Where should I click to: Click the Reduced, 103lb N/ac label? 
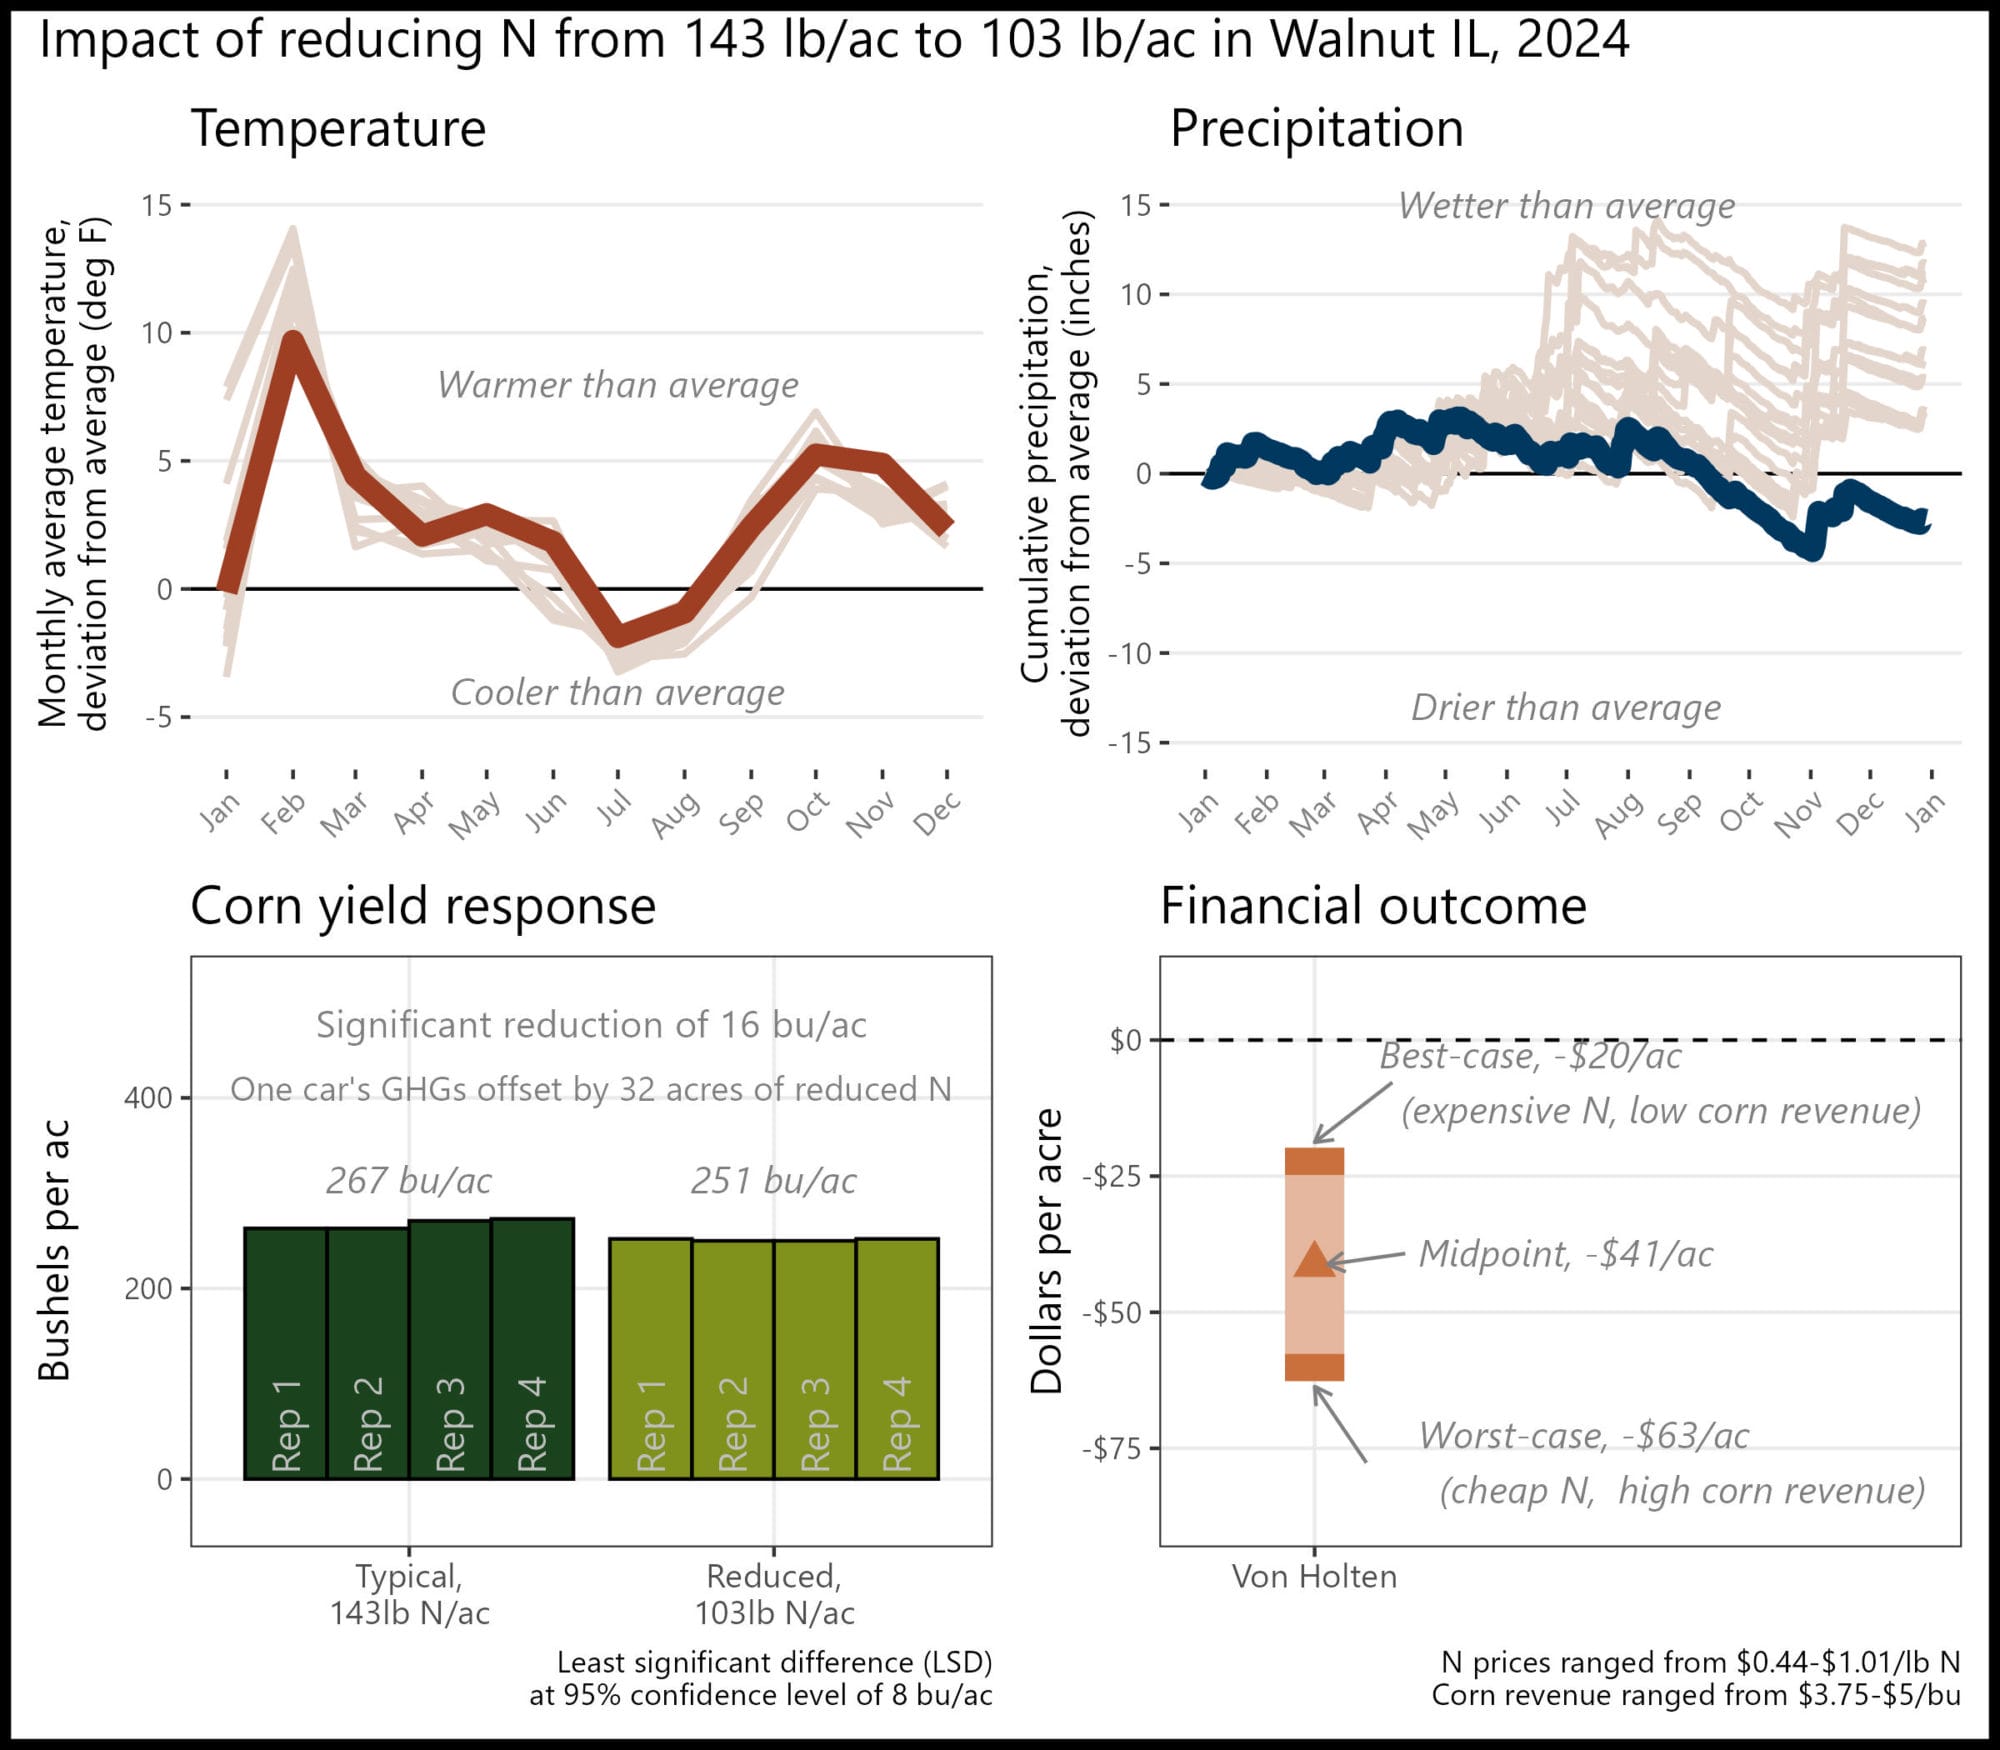click(775, 1594)
